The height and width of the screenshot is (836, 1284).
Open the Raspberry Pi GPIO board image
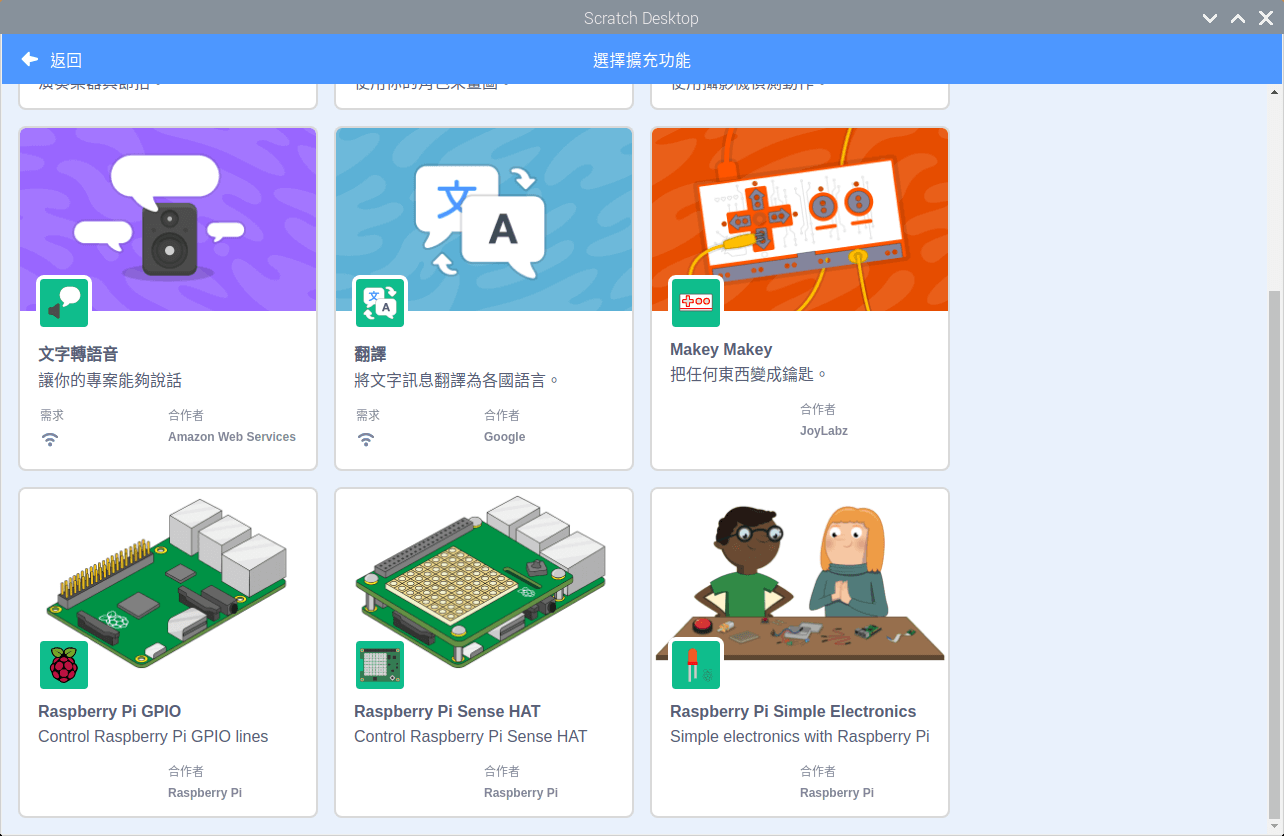[x=168, y=581]
